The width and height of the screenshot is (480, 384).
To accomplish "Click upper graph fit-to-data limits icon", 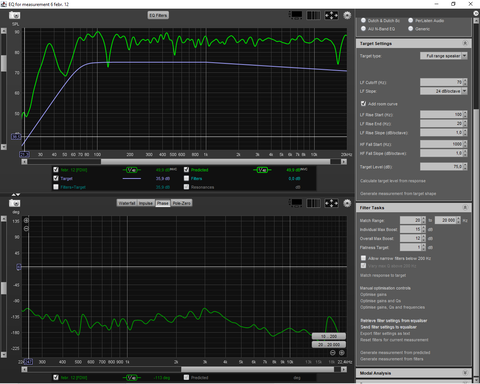I will (331, 15).
